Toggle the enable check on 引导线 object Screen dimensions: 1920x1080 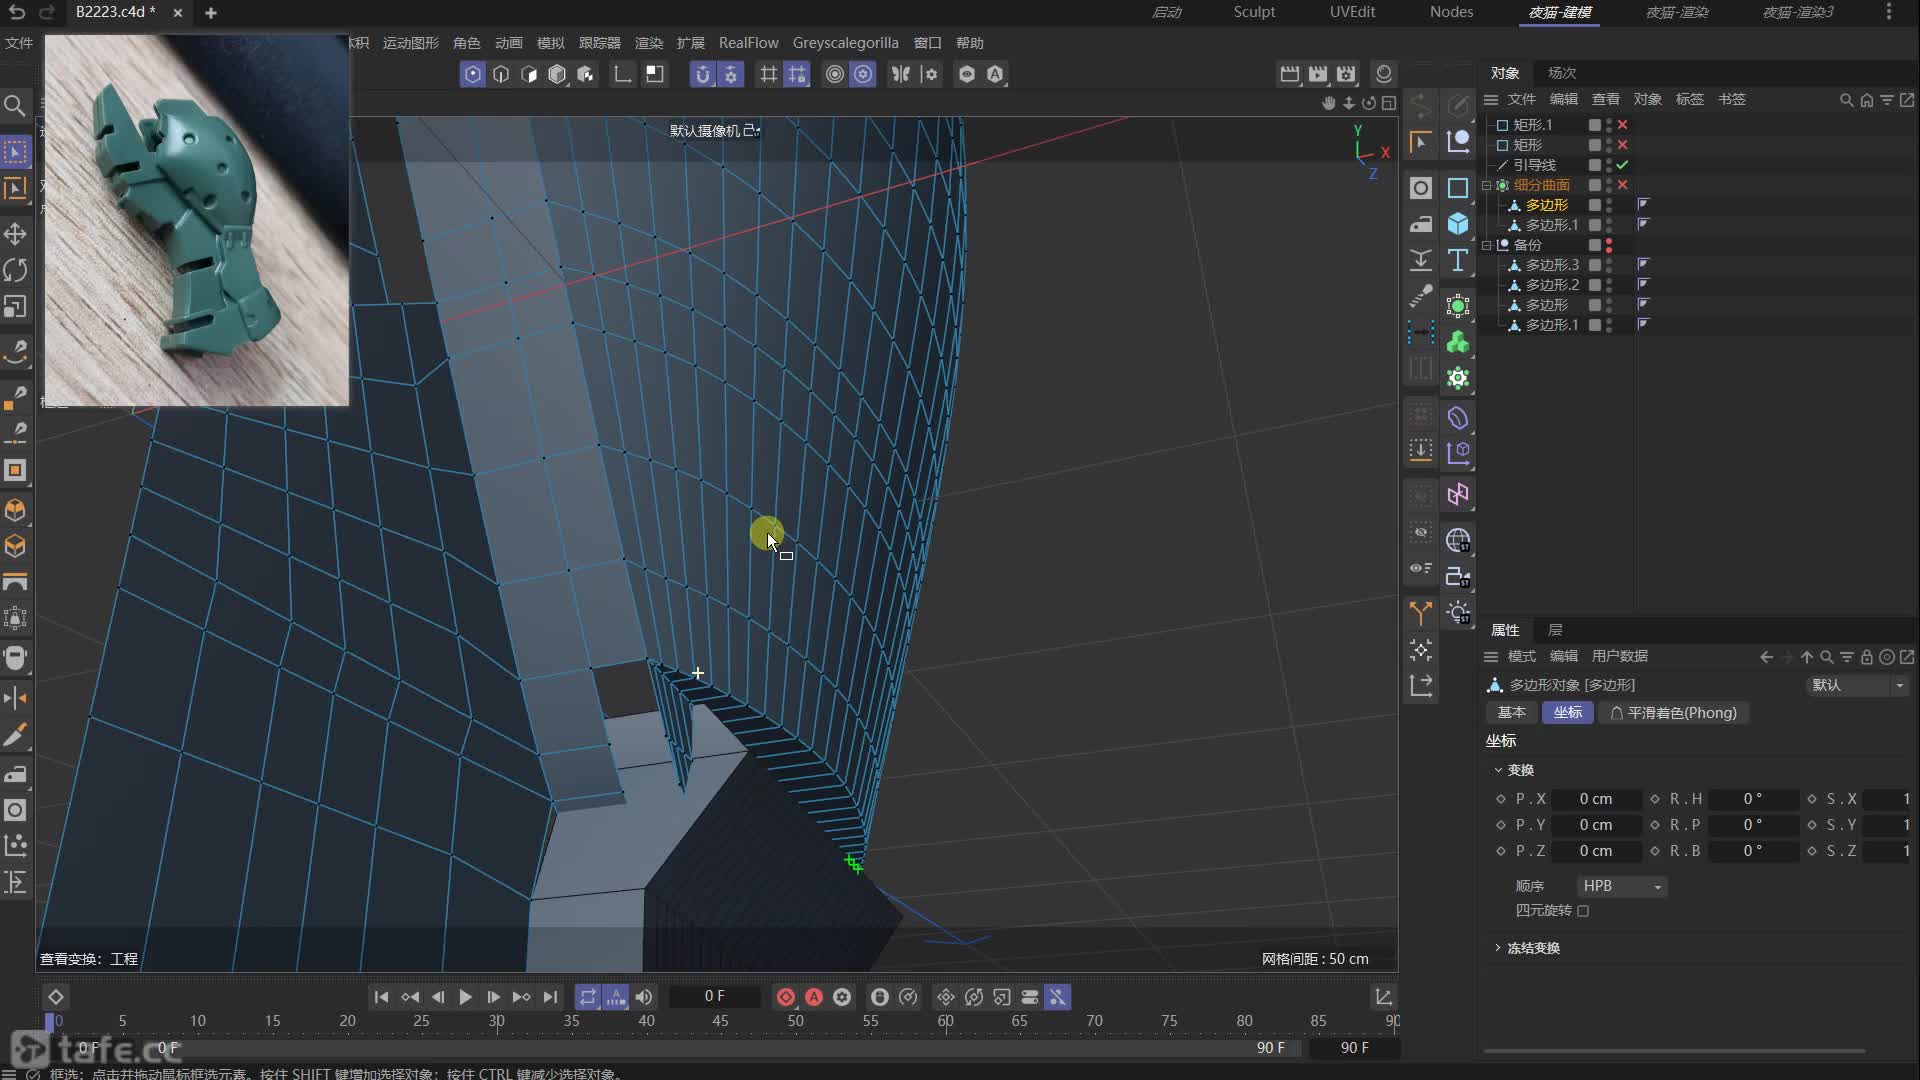[x=1622, y=165]
